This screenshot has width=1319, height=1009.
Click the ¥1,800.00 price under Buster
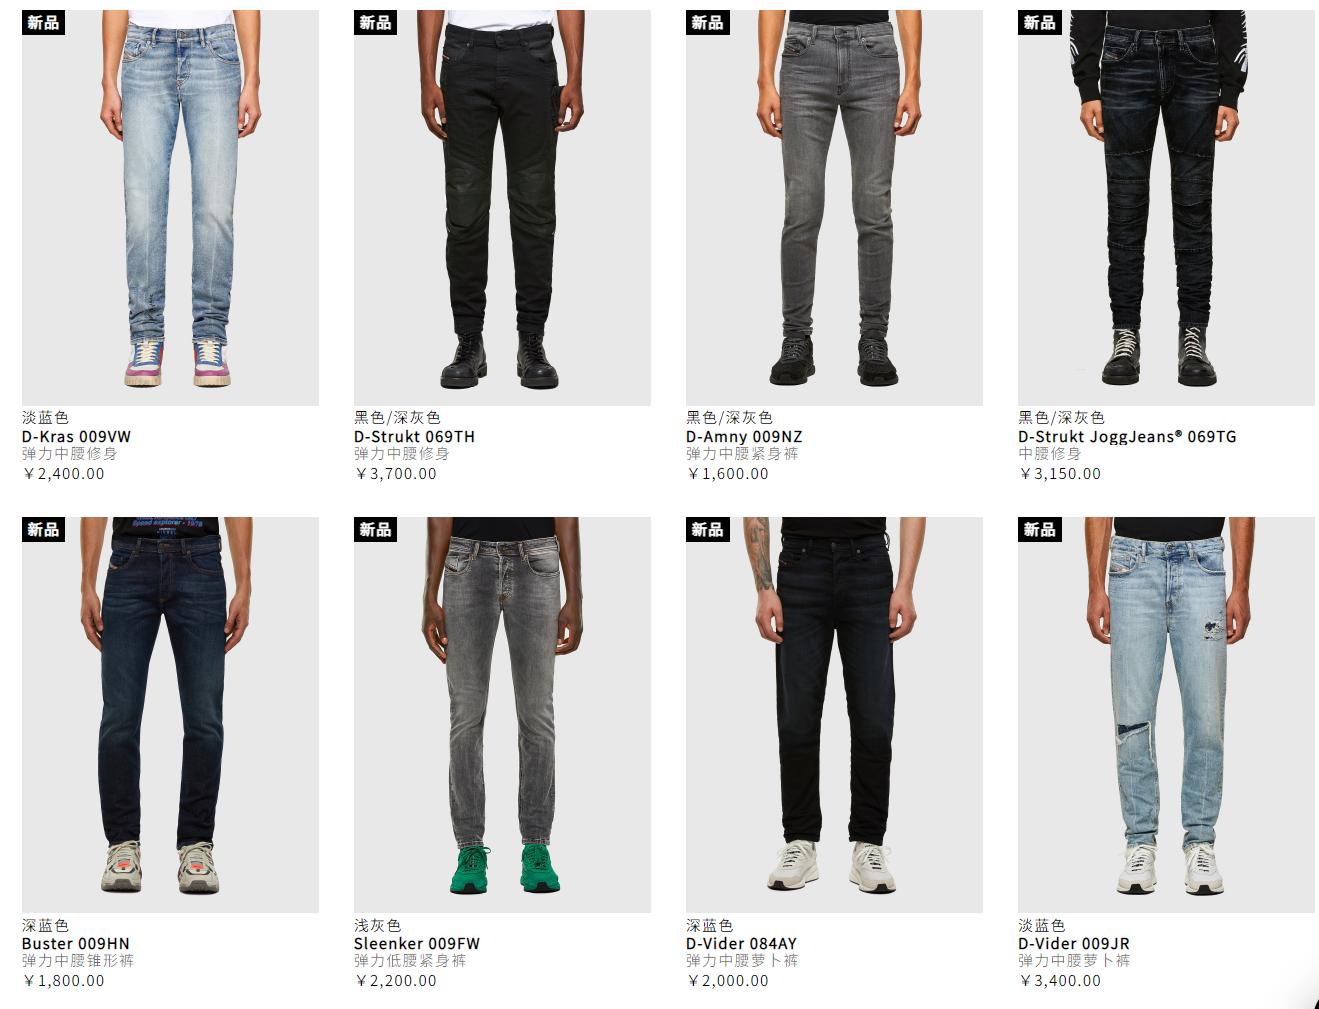point(64,981)
